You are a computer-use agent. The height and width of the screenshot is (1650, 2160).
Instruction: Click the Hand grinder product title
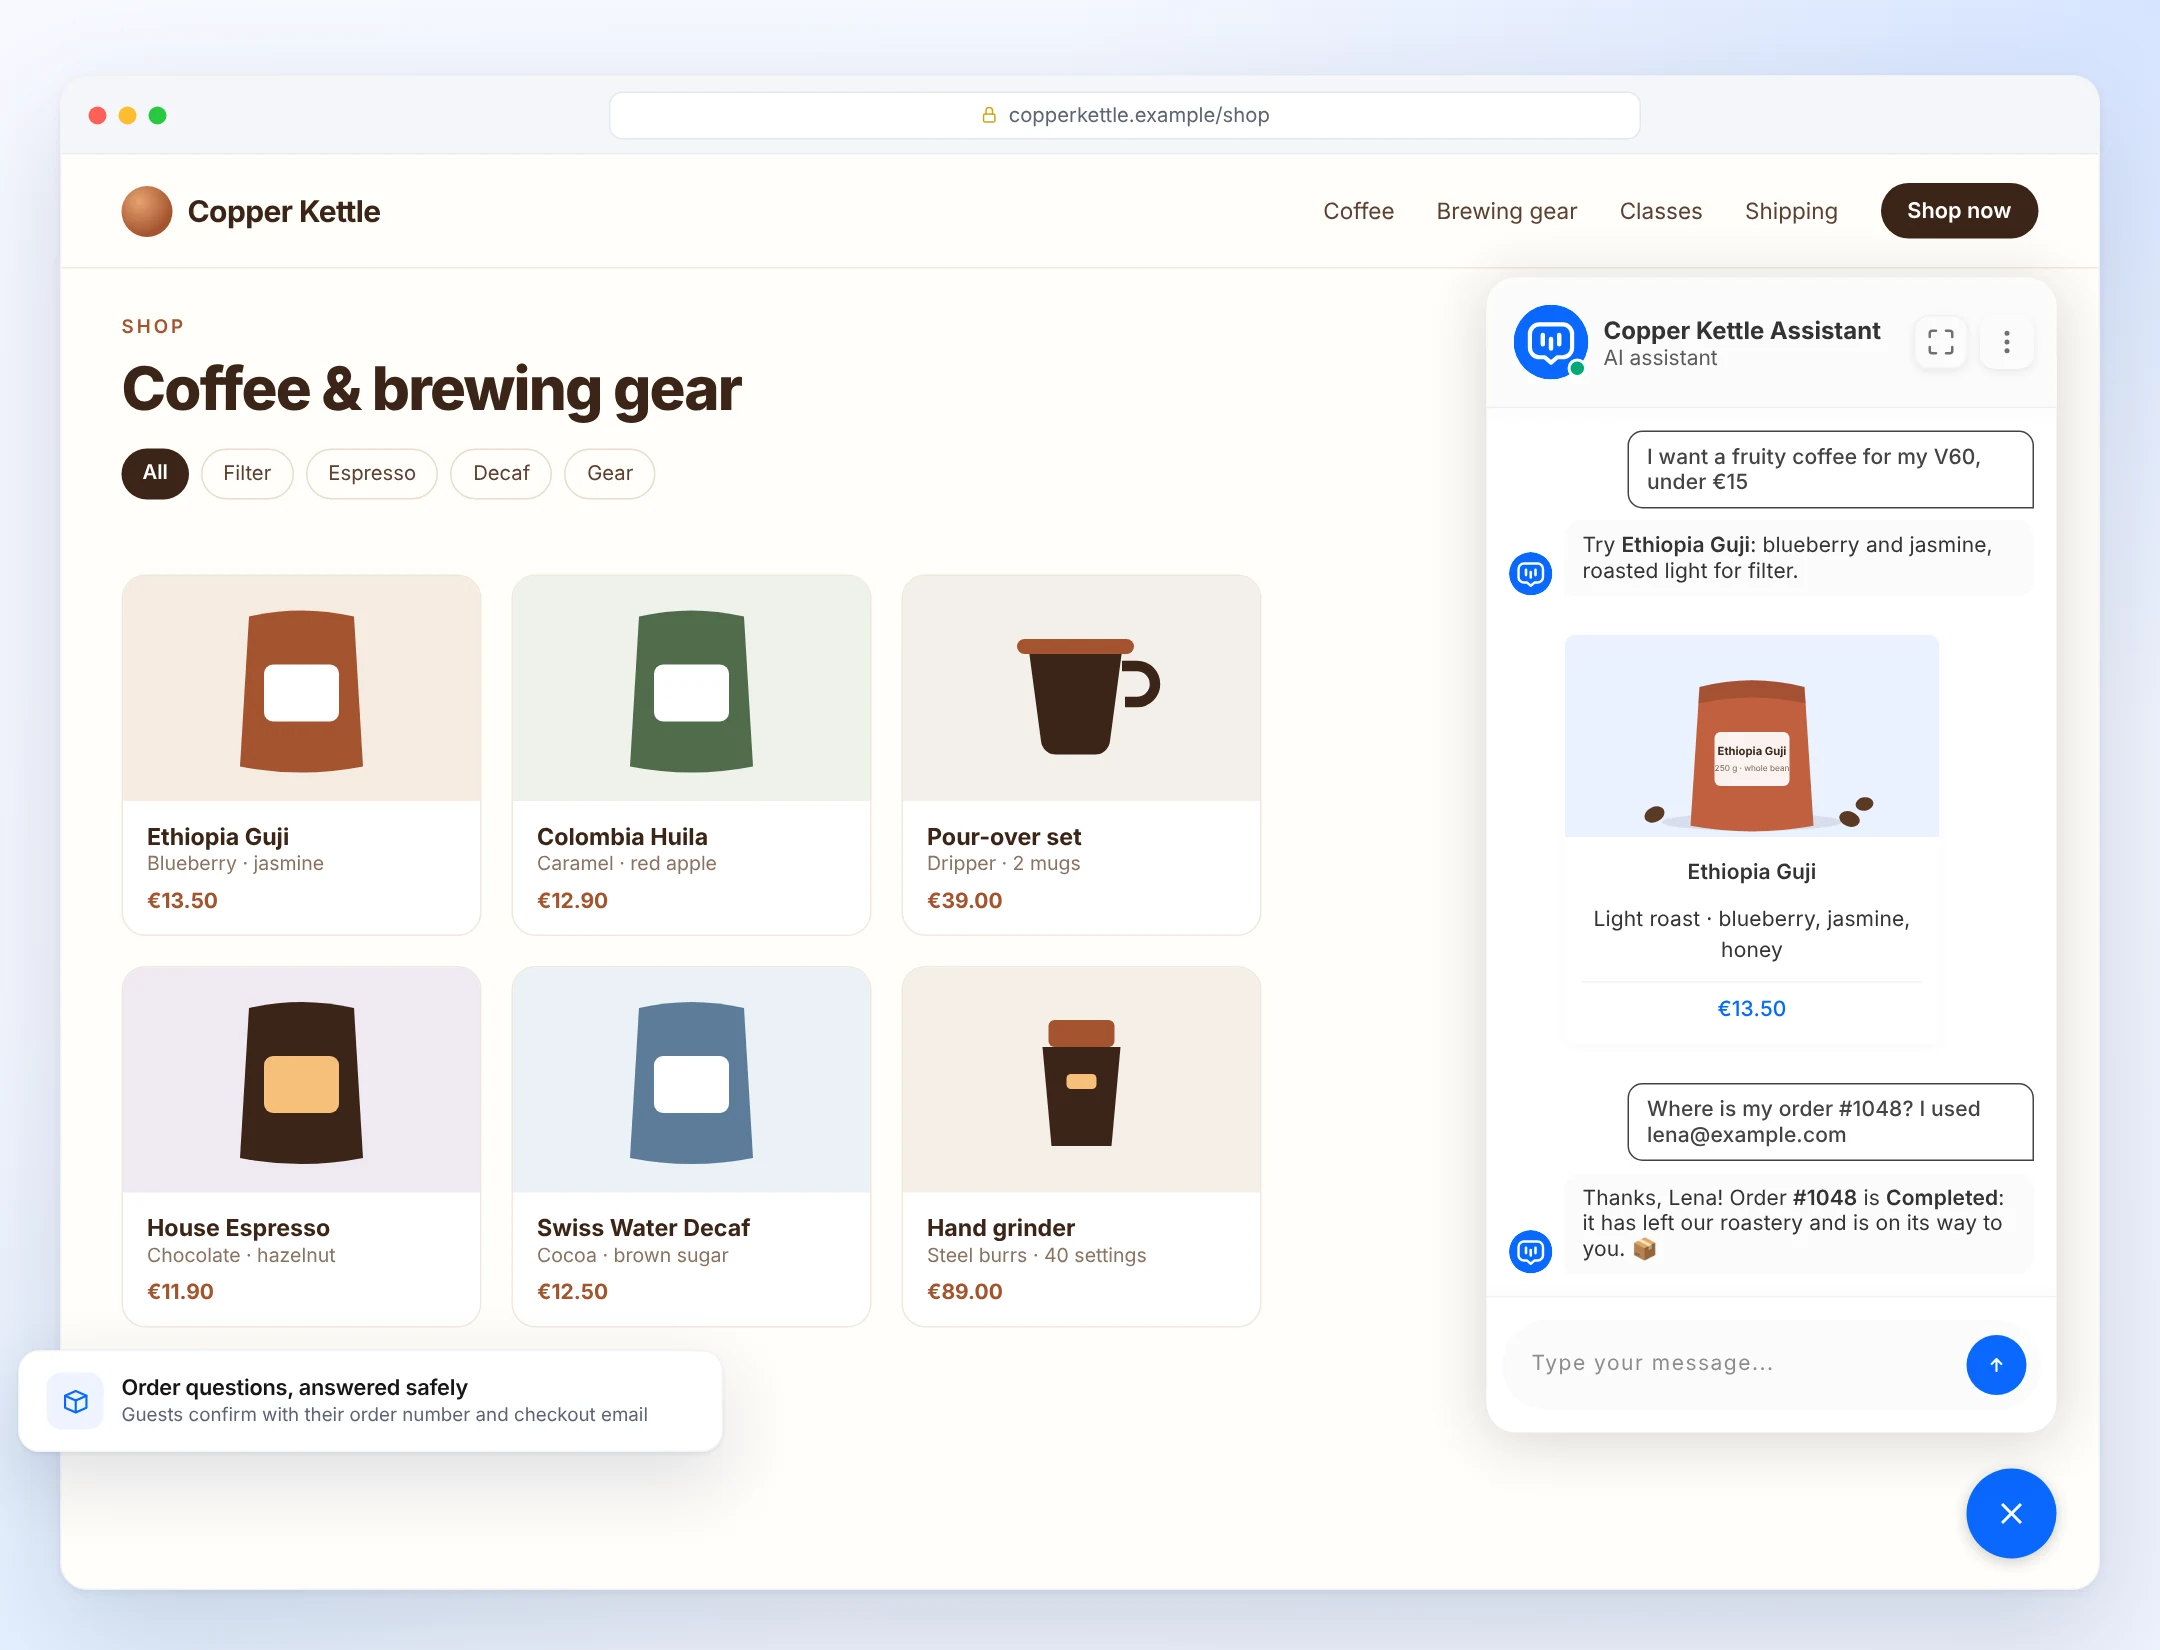[1001, 1228]
